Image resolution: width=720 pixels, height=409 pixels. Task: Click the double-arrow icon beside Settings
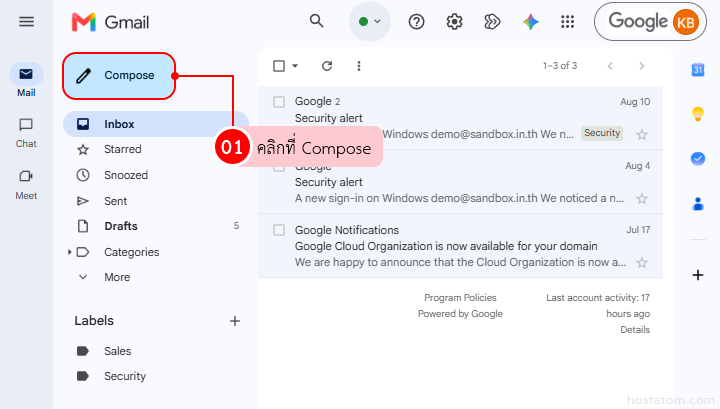[x=492, y=22]
